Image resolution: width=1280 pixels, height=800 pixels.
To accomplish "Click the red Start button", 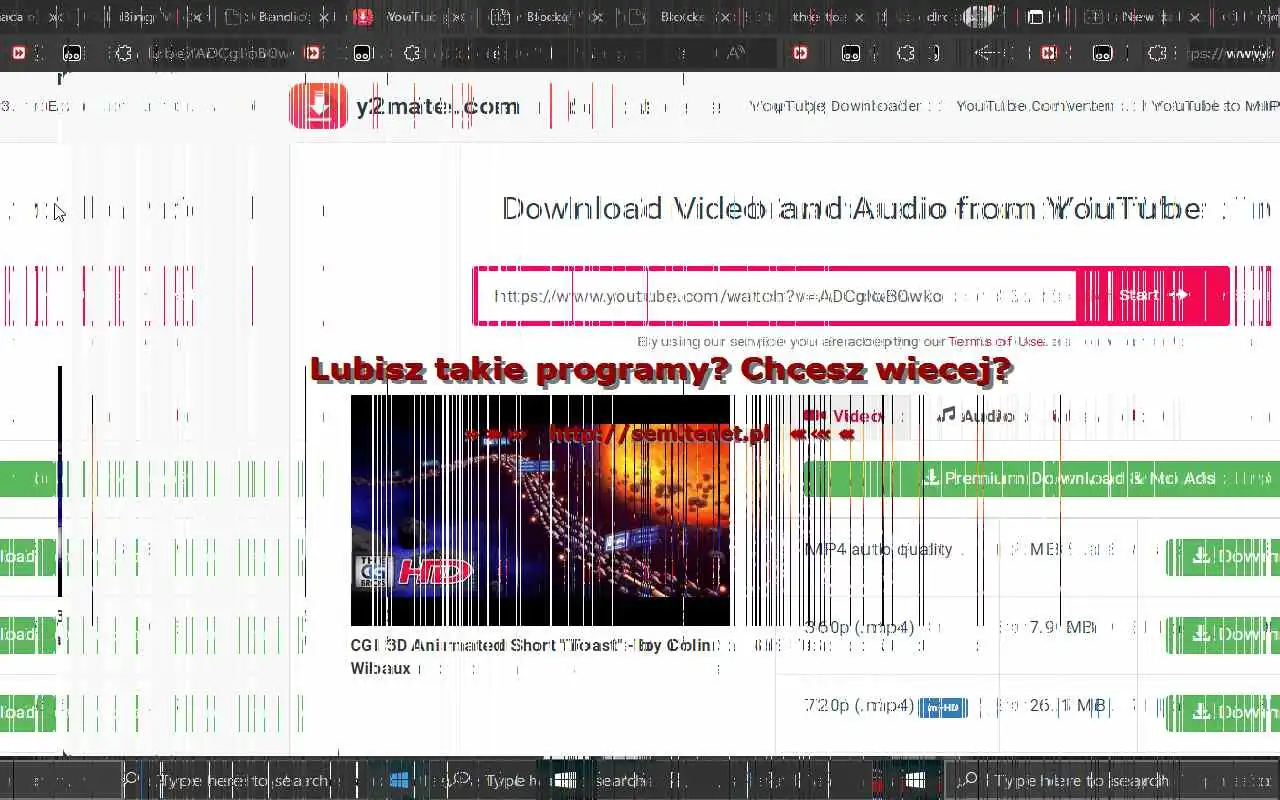I will [1152, 296].
